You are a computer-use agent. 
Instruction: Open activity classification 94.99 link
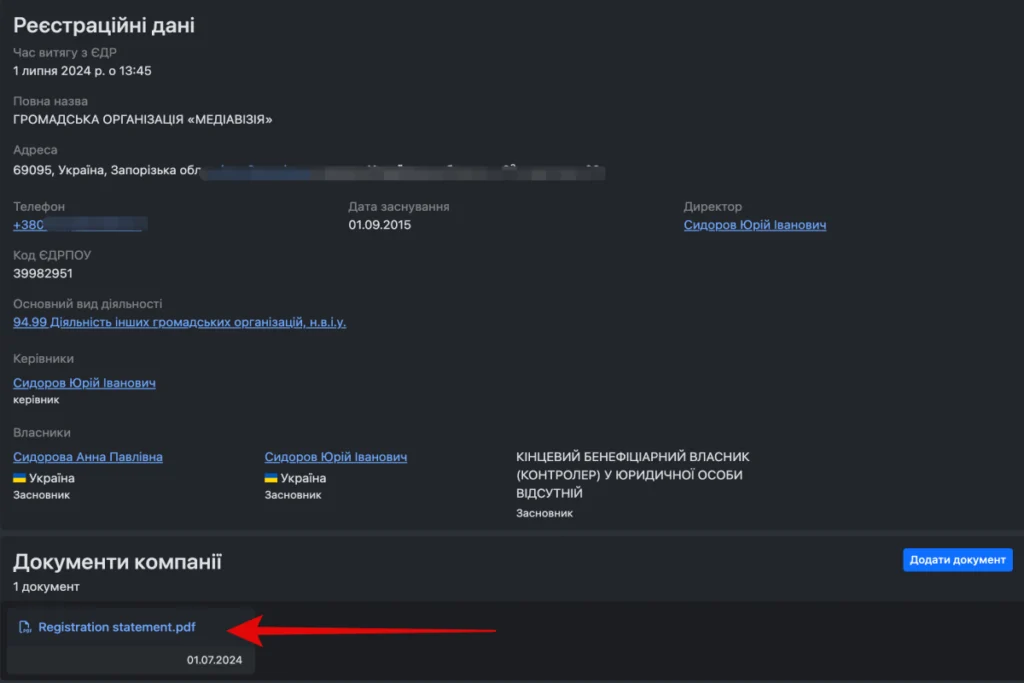coord(179,322)
